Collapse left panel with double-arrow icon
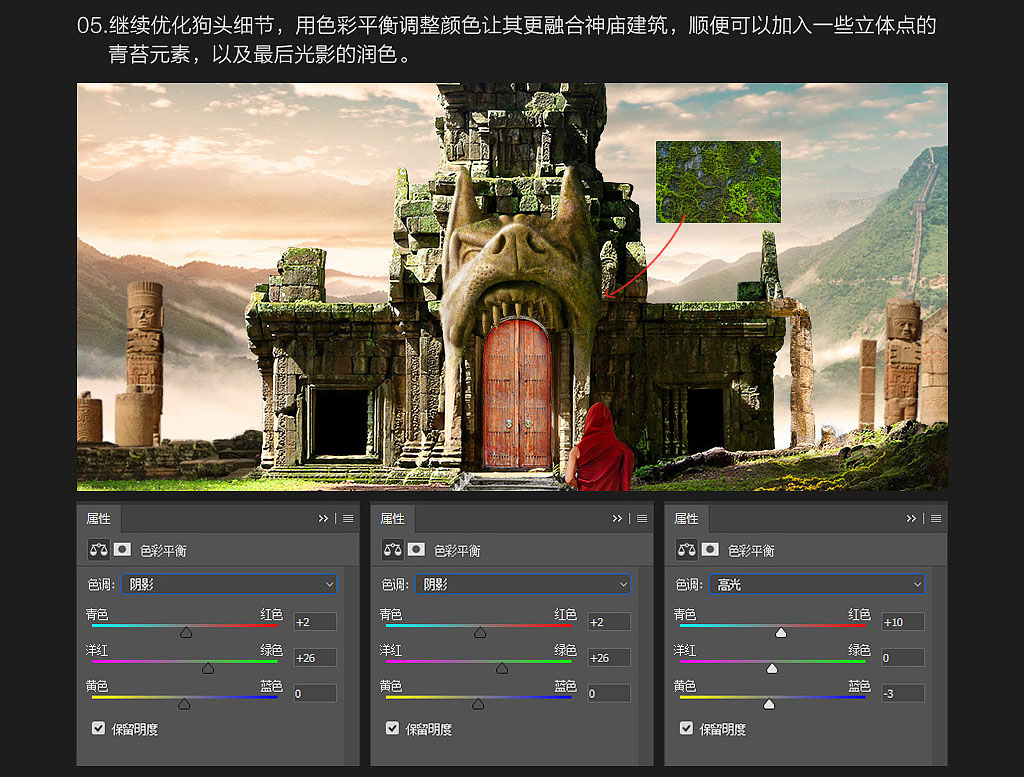Image resolution: width=1024 pixels, height=777 pixels. click(x=323, y=518)
